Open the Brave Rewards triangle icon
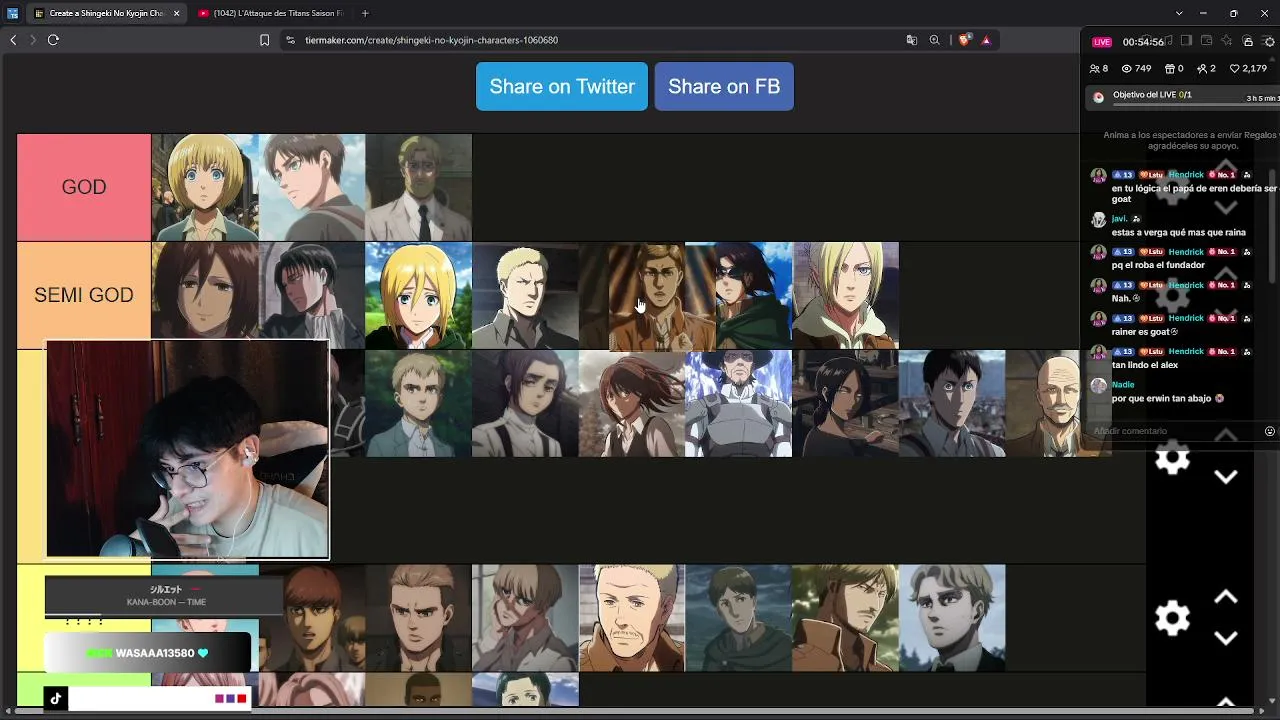Screen dimensions: 1280x720 coord(986,40)
